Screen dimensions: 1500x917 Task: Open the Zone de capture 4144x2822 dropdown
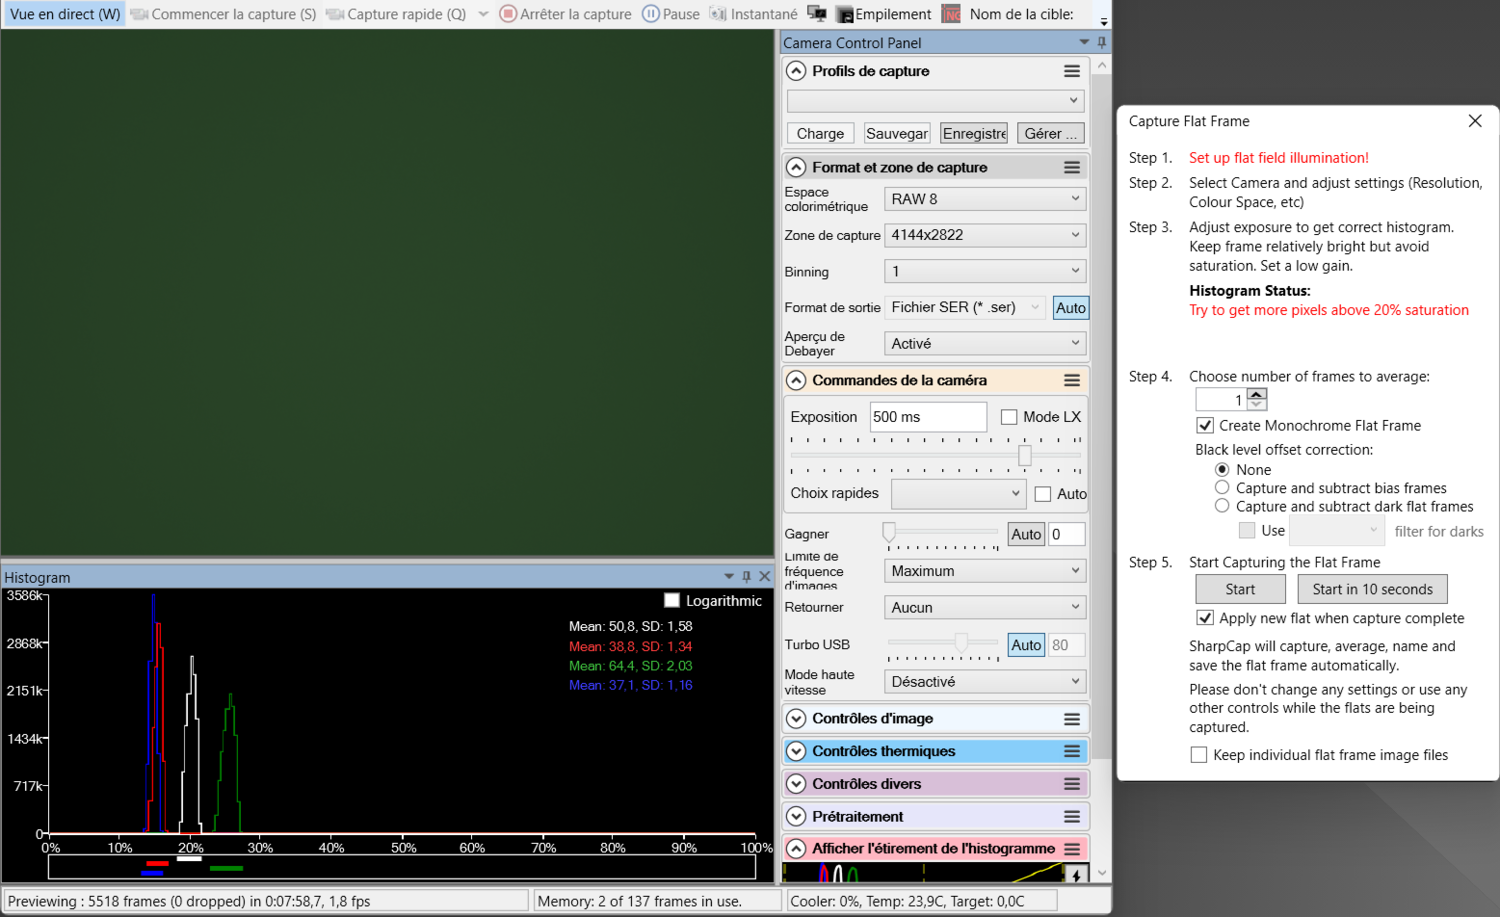pyautogui.click(x=985, y=235)
